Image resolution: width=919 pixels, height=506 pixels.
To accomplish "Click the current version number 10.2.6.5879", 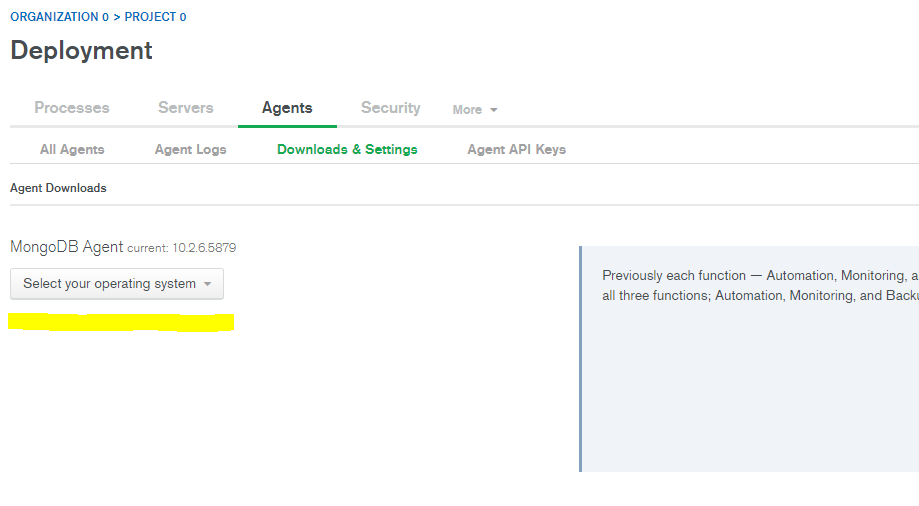I will pos(204,248).
